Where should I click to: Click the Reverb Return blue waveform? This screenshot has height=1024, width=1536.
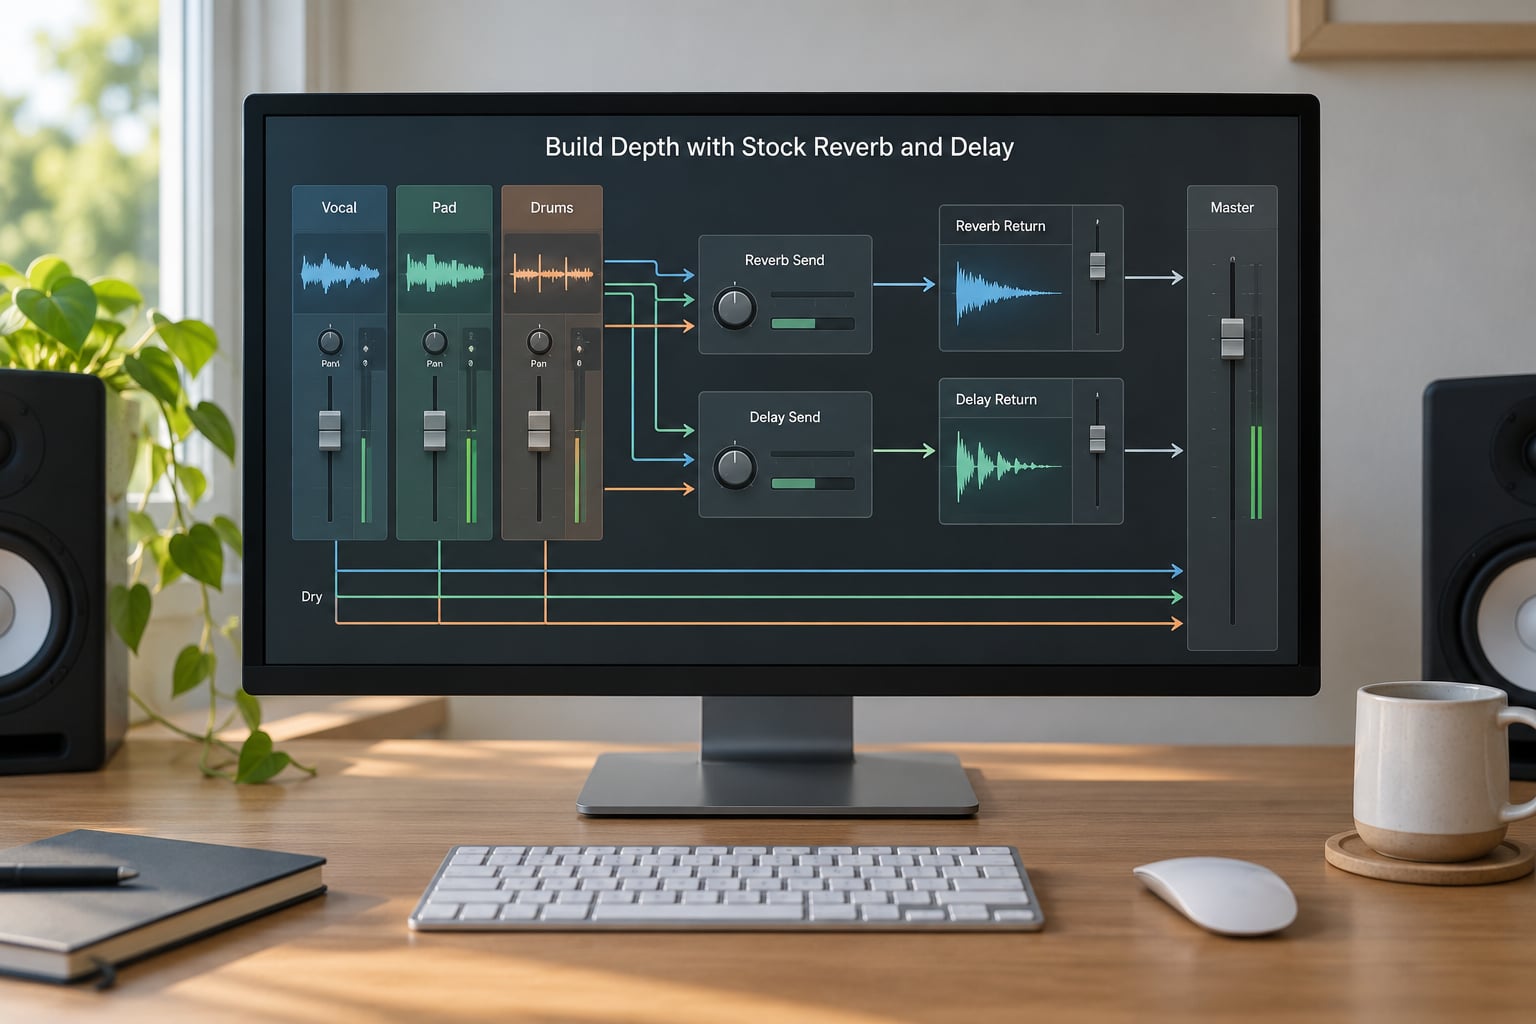tap(1007, 293)
